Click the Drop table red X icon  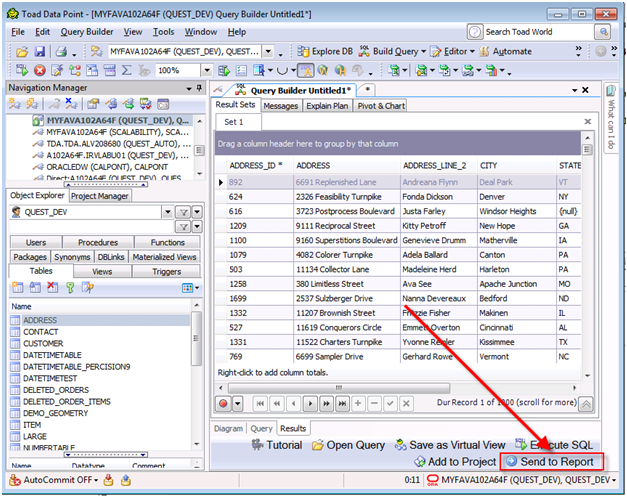(x=52, y=287)
